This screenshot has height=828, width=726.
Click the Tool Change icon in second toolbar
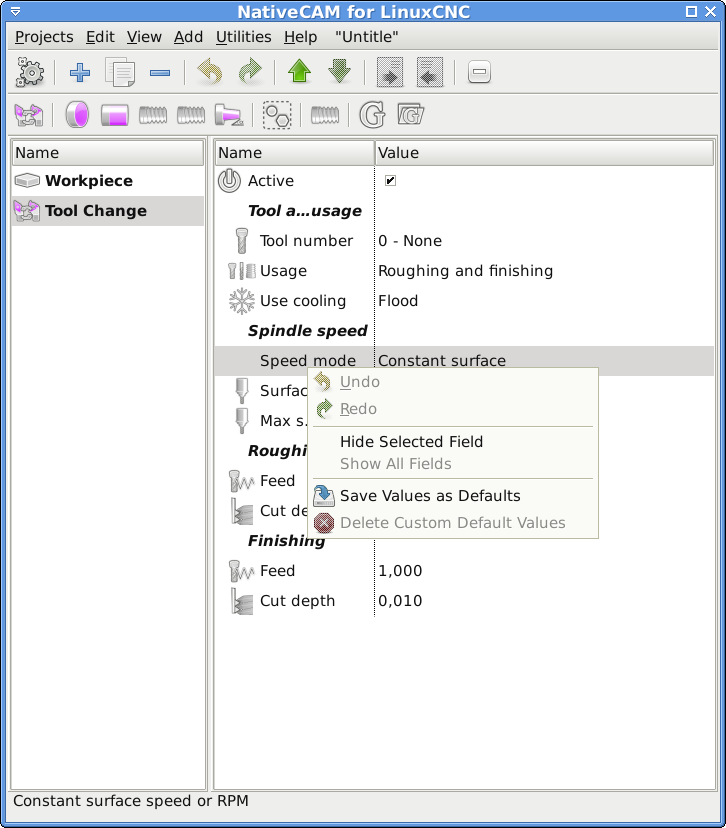(29, 115)
